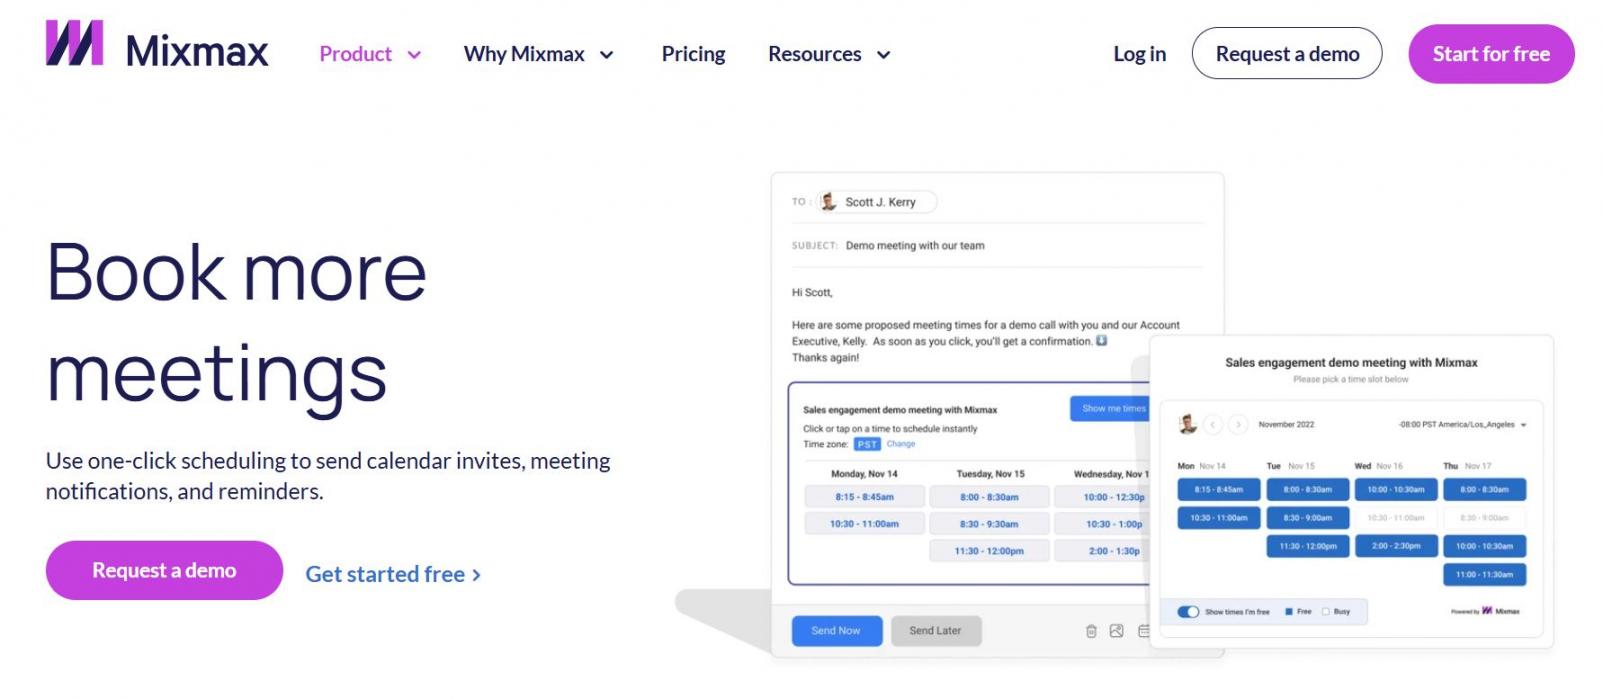The height and width of the screenshot is (699, 1603).
Task: Click the previous month arrow beside November 2022
Action: [x=1213, y=425]
